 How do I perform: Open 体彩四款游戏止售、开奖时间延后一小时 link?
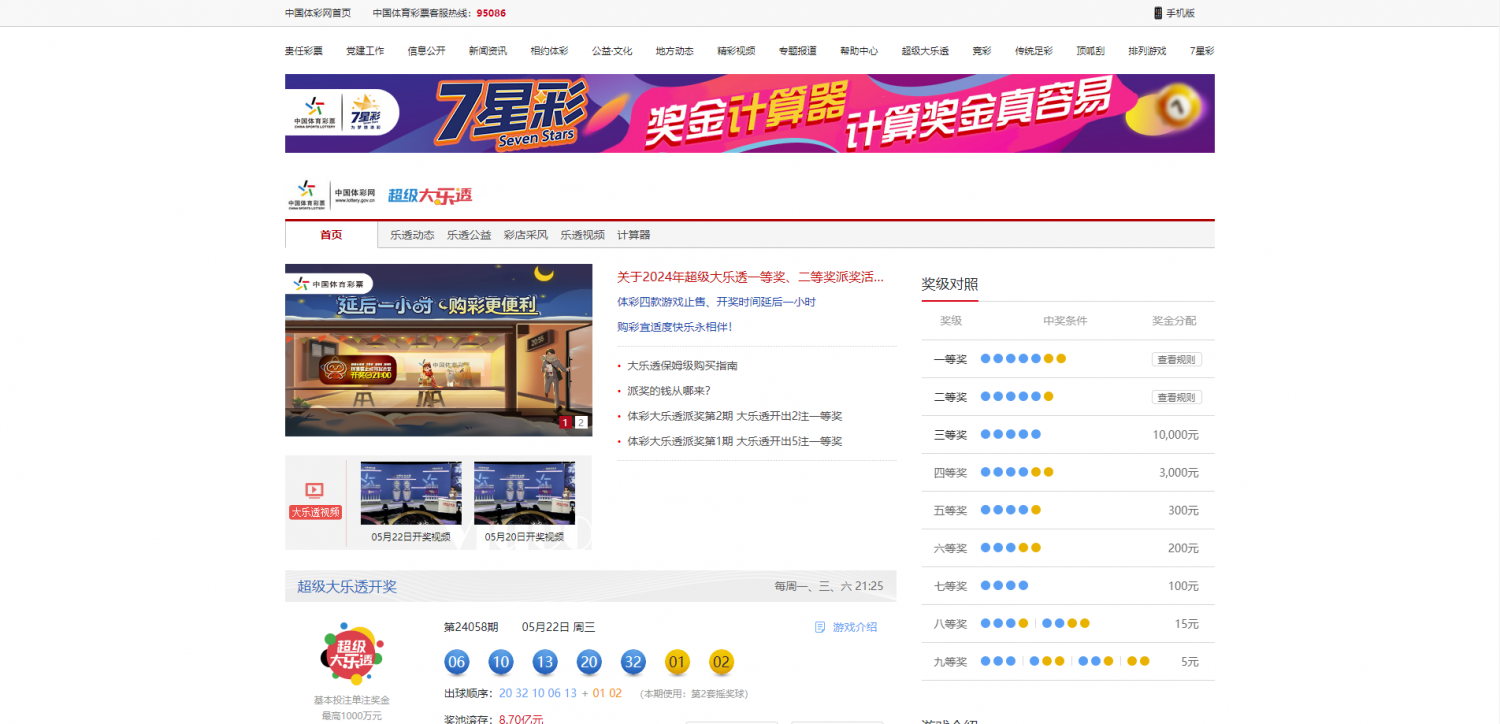(716, 302)
